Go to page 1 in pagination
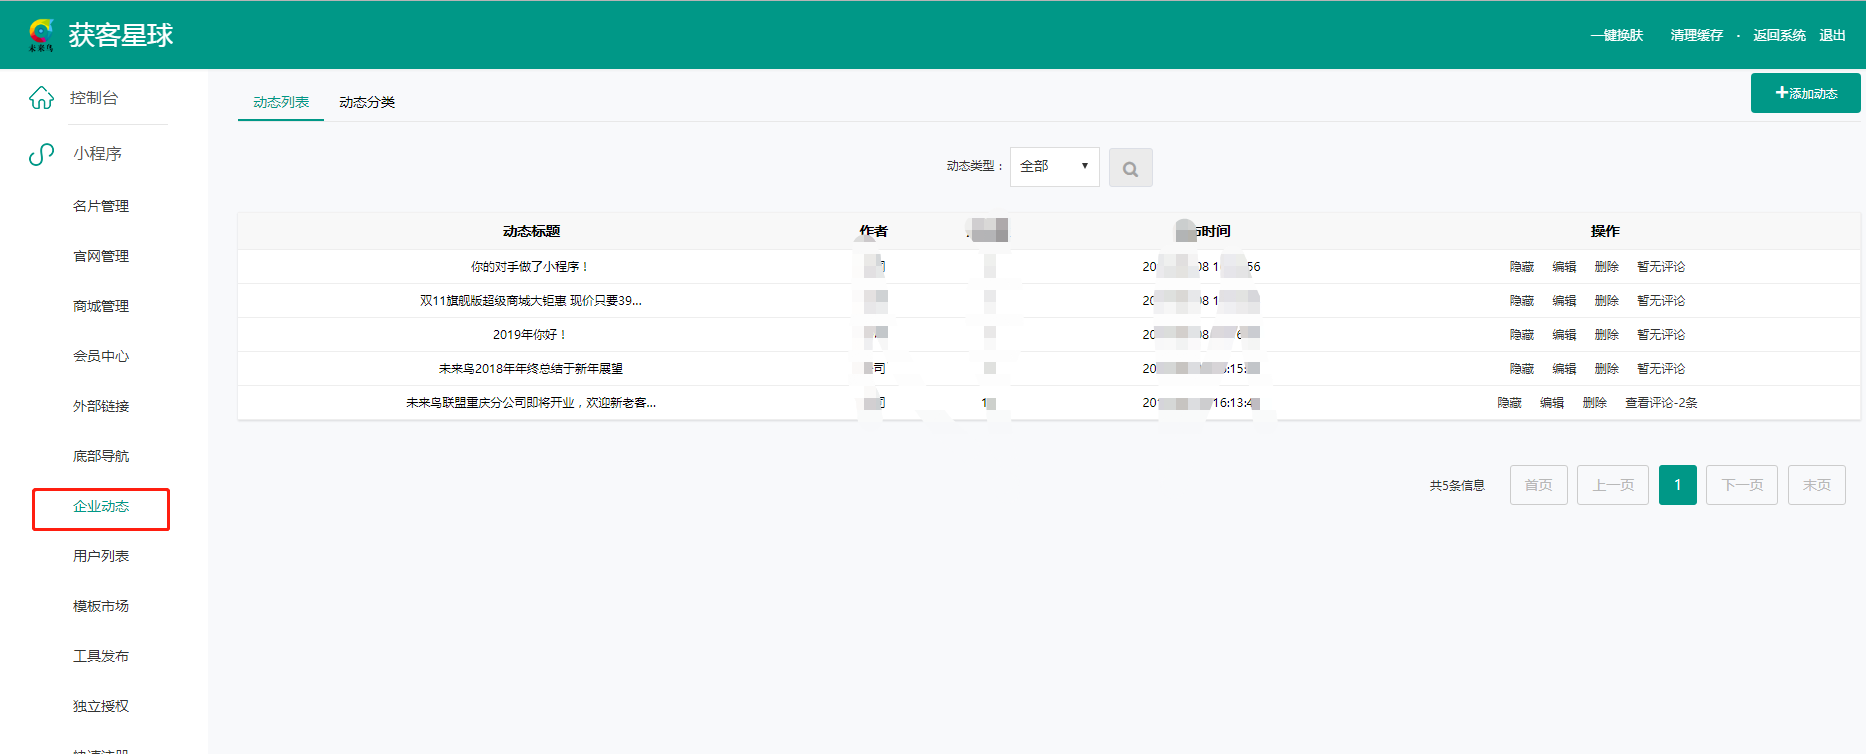Image resolution: width=1866 pixels, height=754 pixels. pyautogui.click(x=1677, y=485)
